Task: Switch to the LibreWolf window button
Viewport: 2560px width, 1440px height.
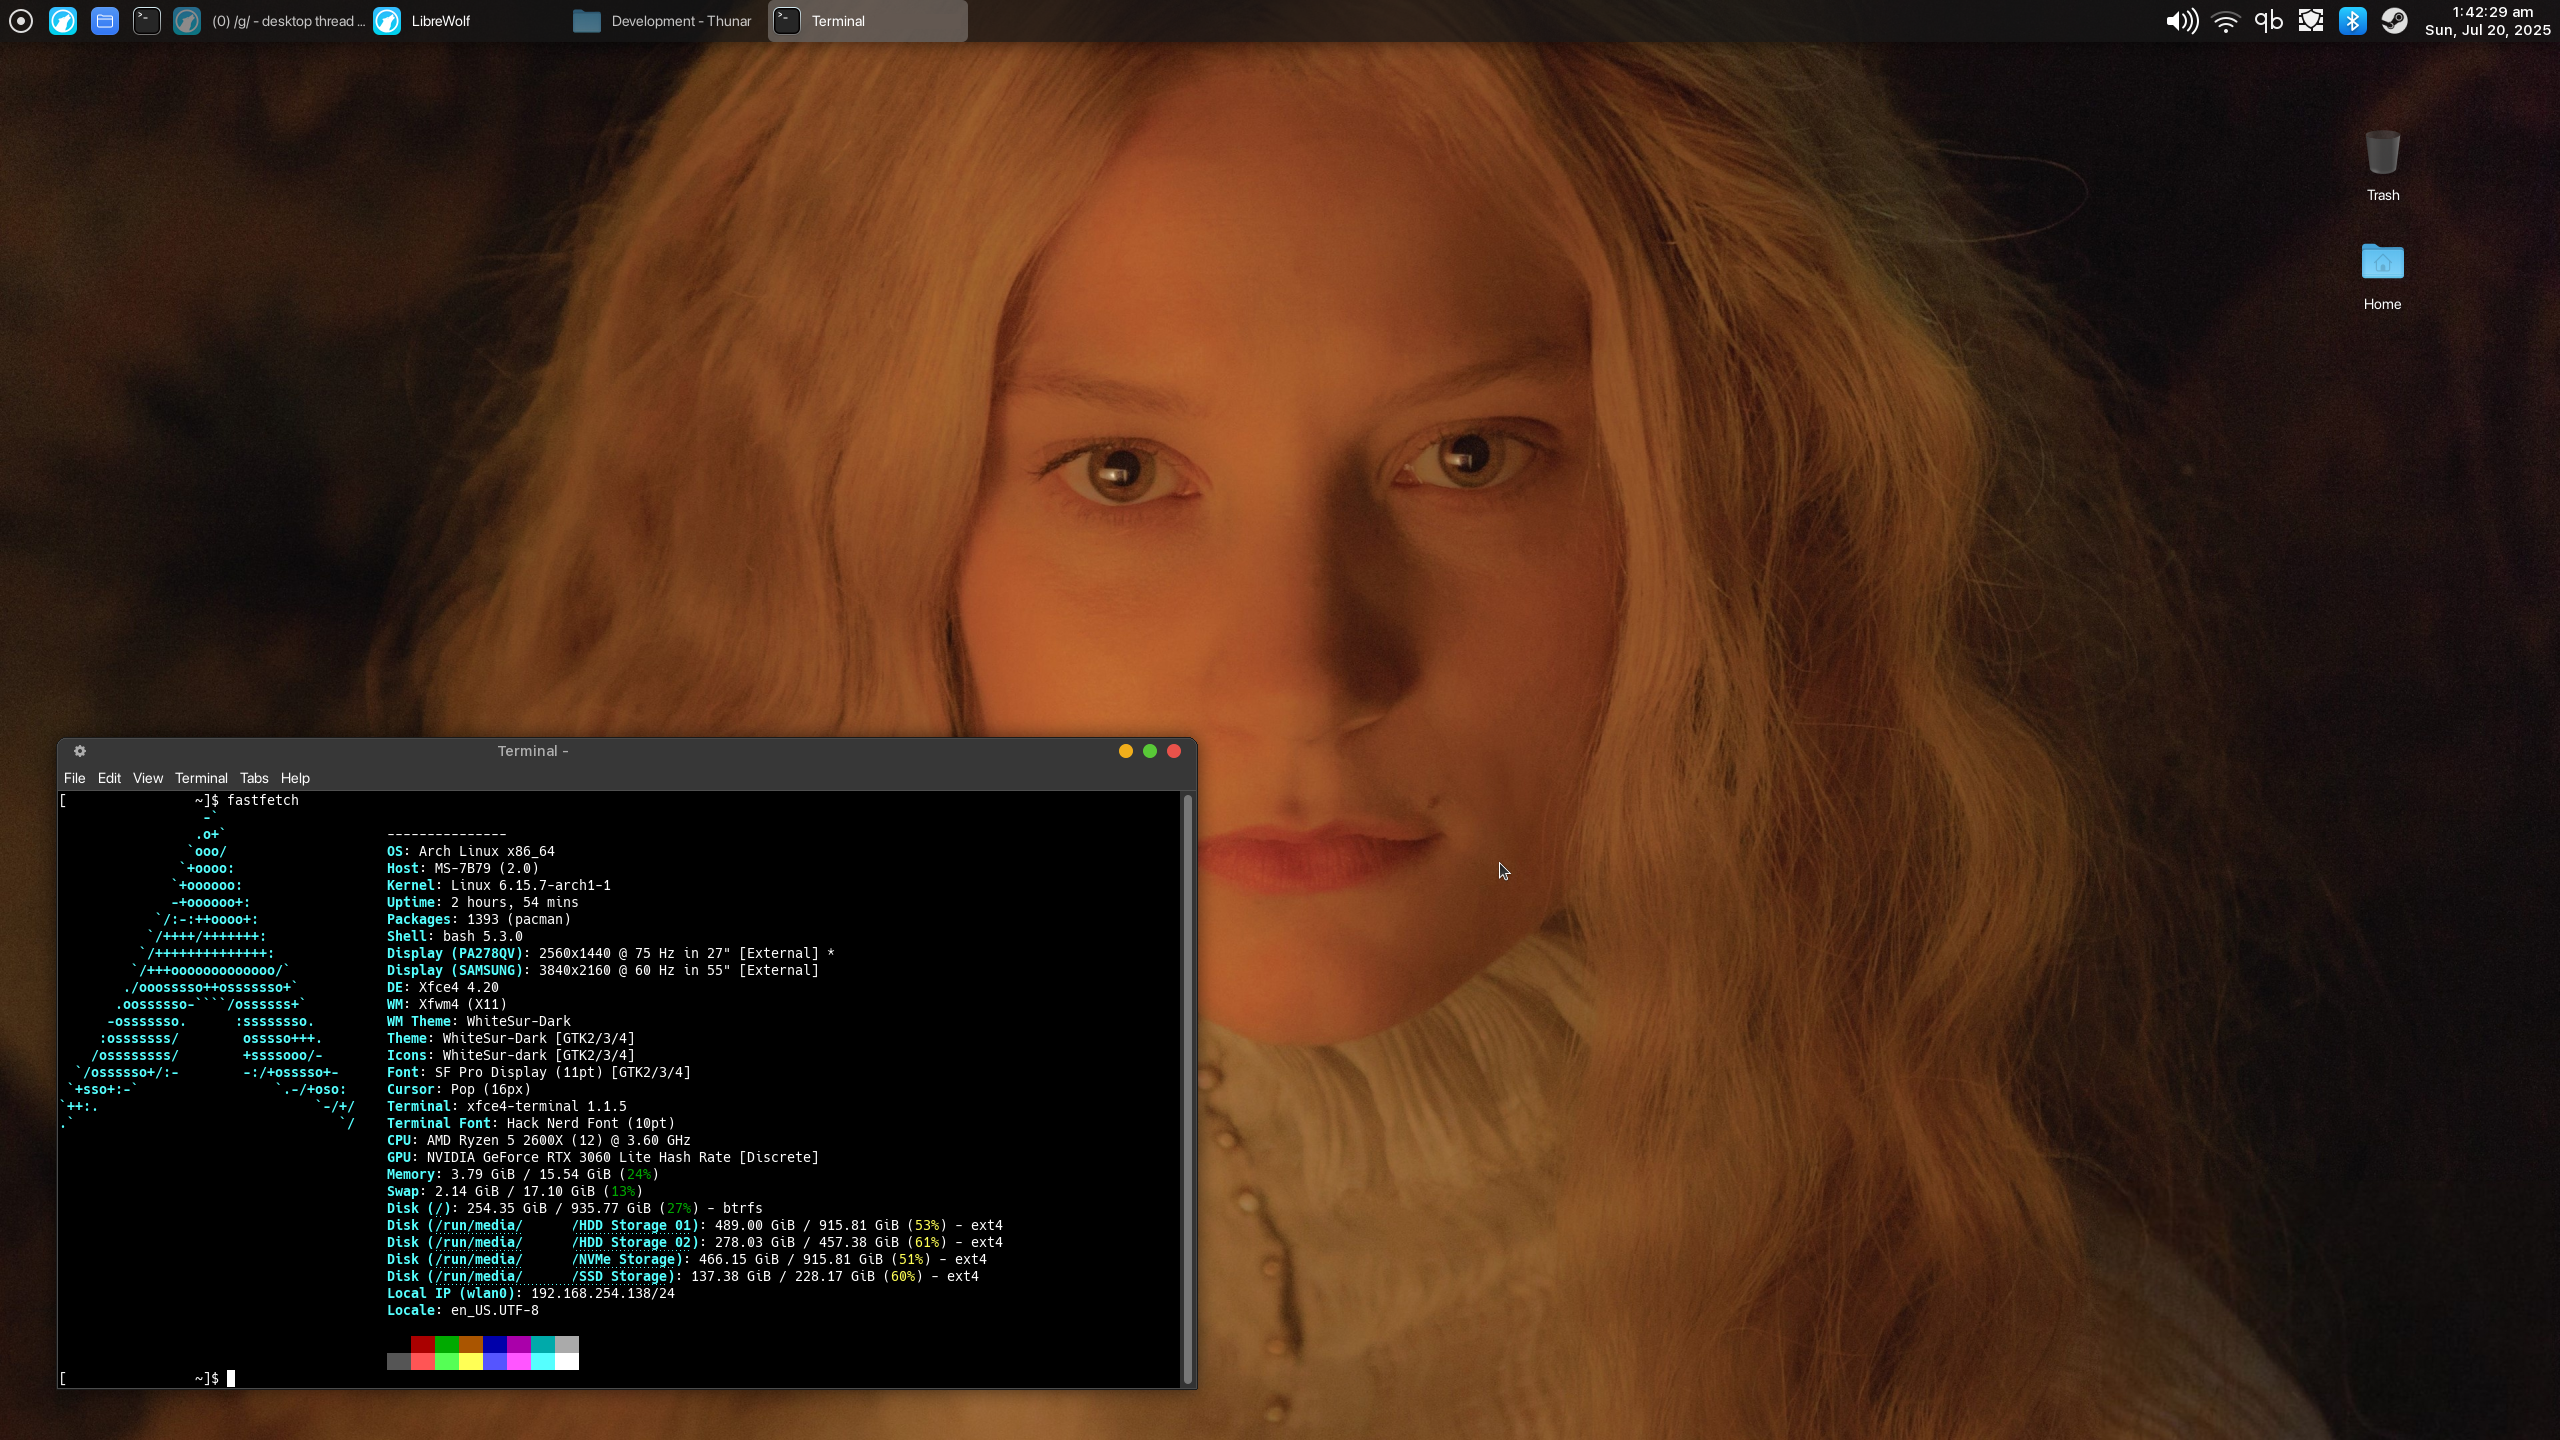Action: click(468, 21)
